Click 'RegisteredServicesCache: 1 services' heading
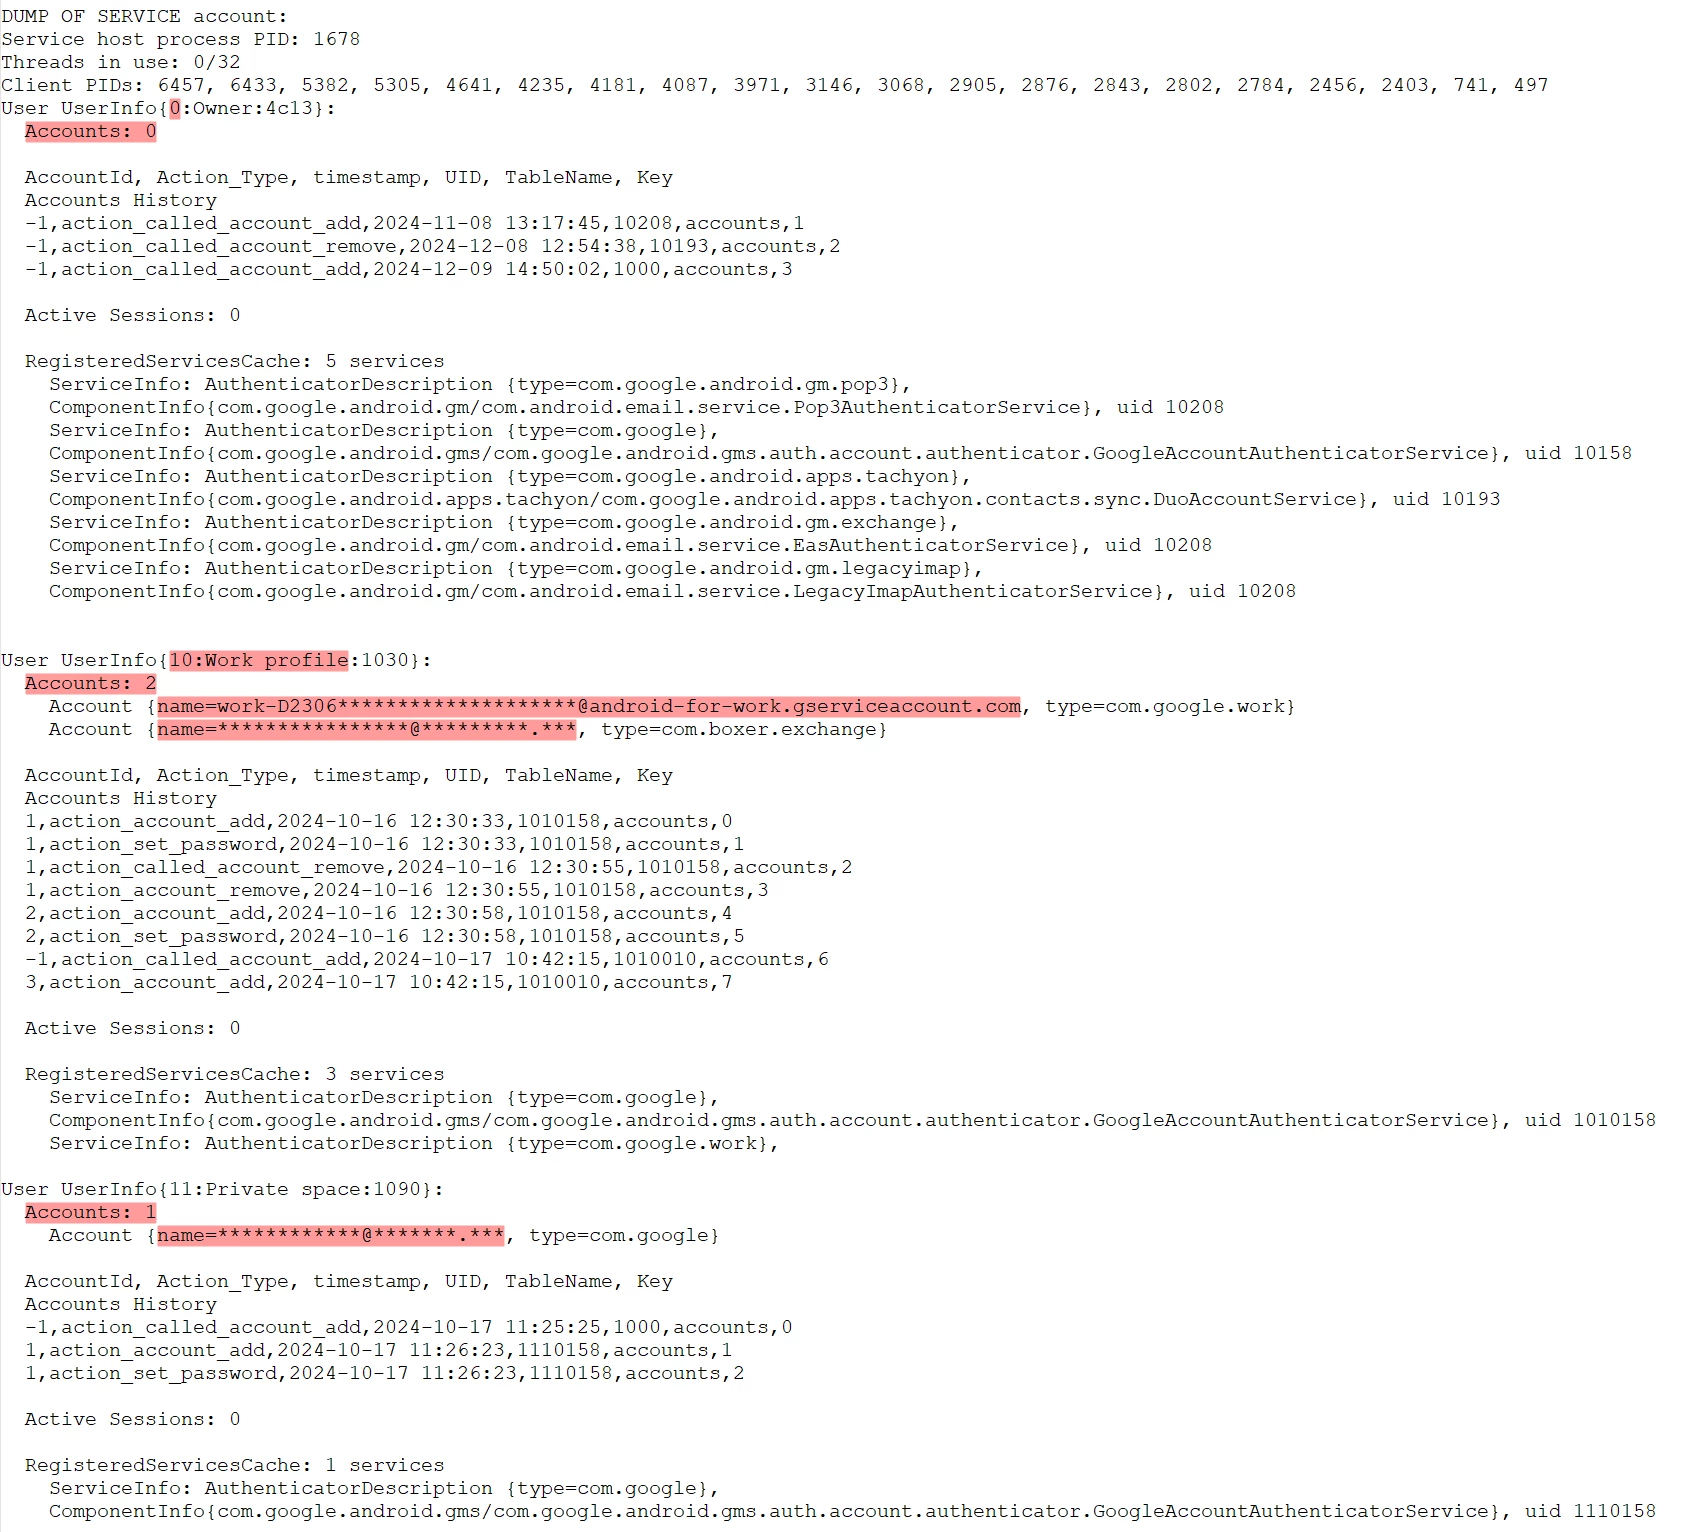The width and height of the screenshot is (1708, 1532). pos(234,1465)
